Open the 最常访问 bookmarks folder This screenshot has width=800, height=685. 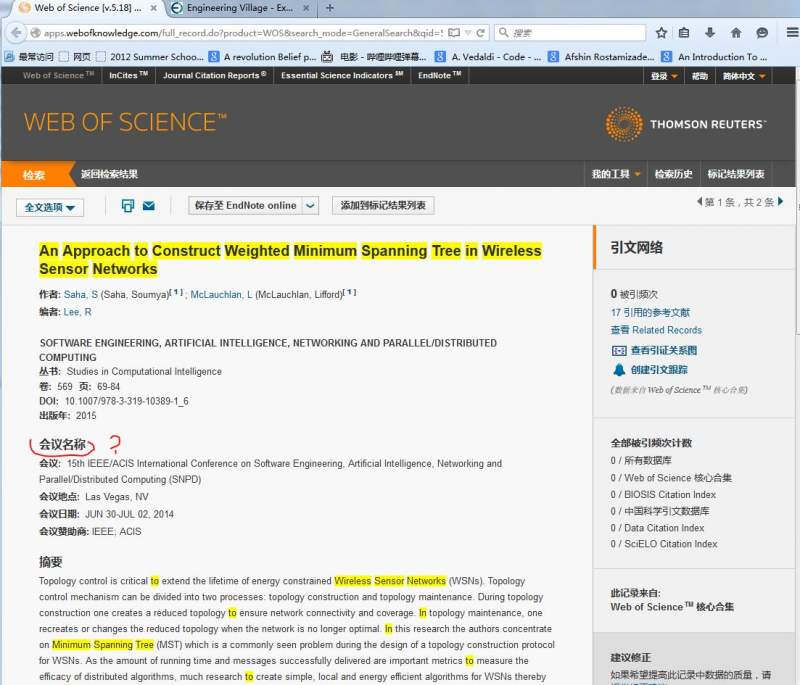(x=29, y=57)
